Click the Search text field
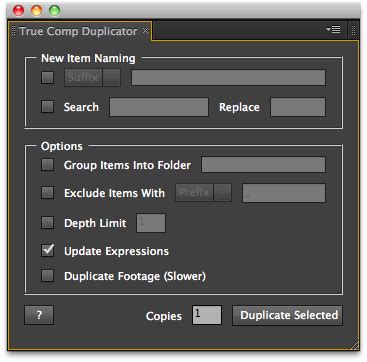Screen dimensions: 367x362 tap(159, 107)
